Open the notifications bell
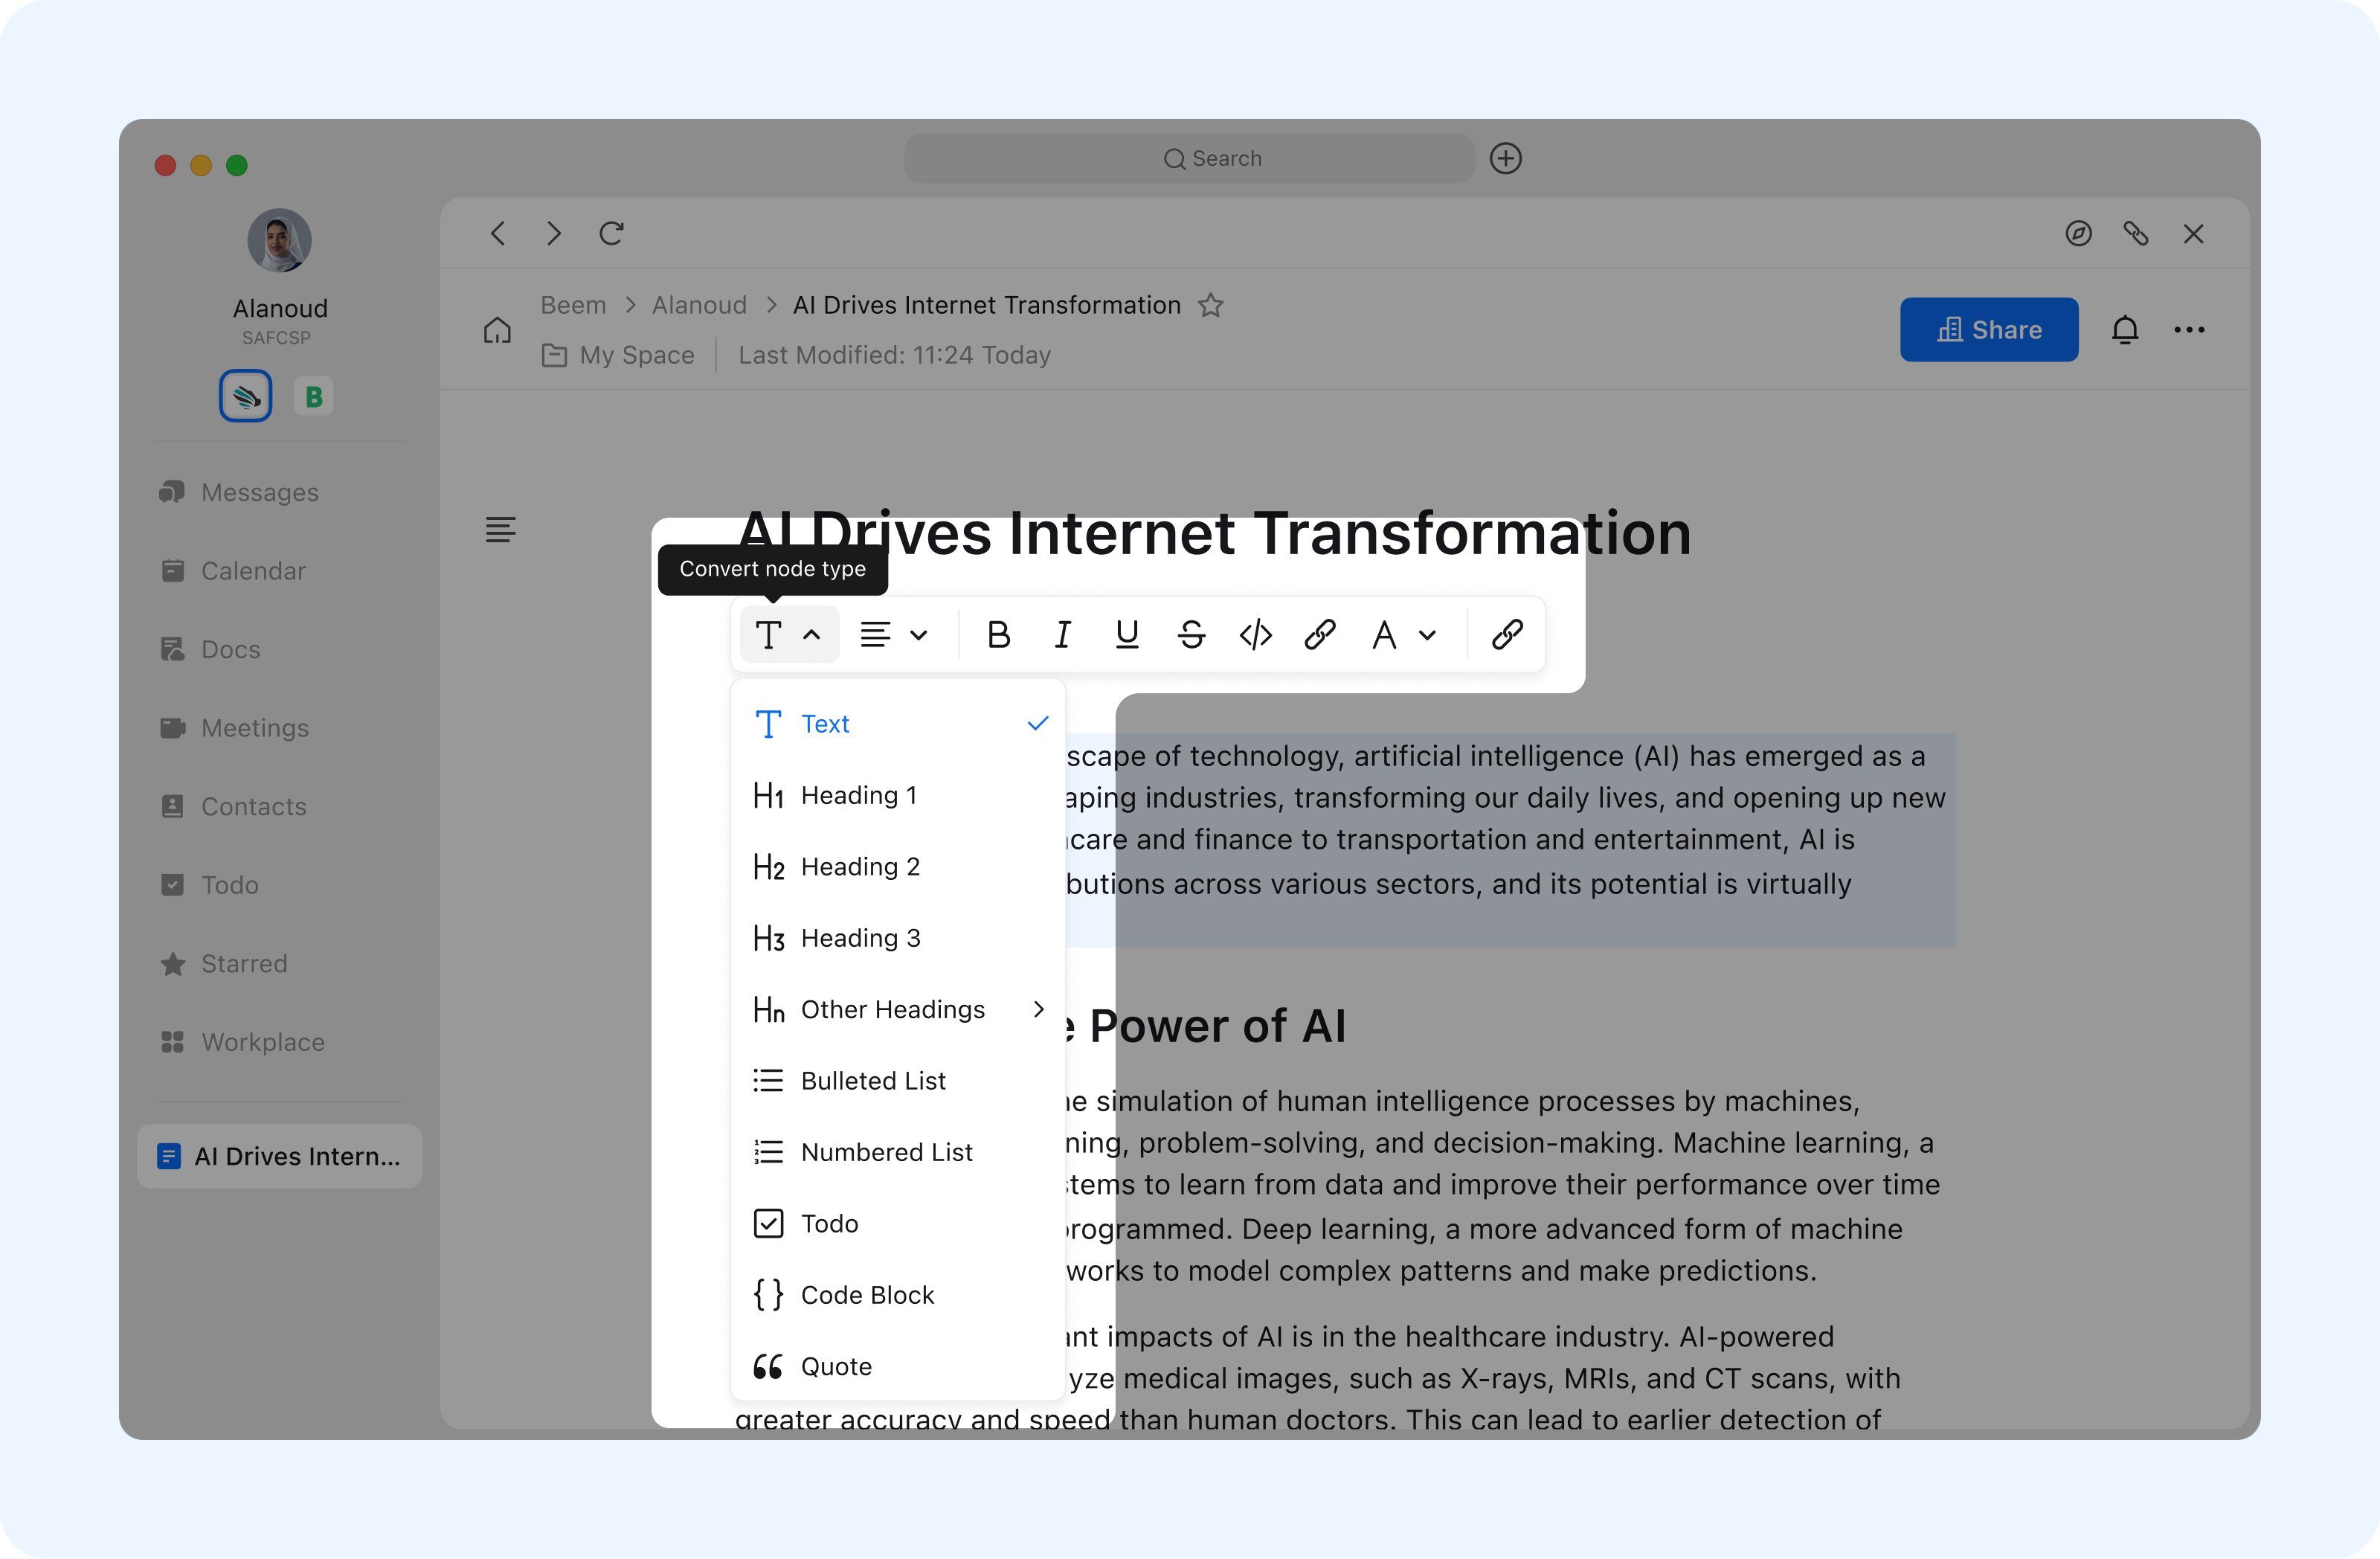 coord(2124,329)
